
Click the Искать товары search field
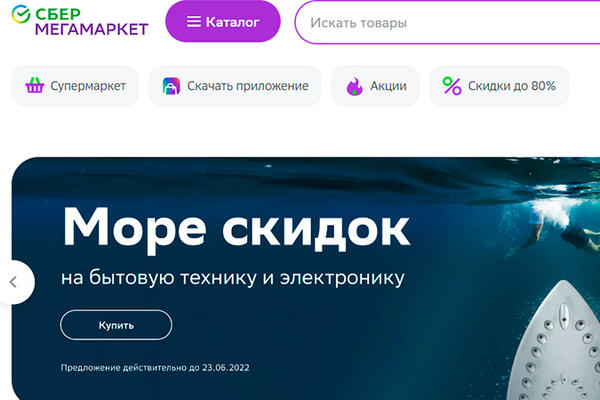pyautogui.click(x=450, y=21)
